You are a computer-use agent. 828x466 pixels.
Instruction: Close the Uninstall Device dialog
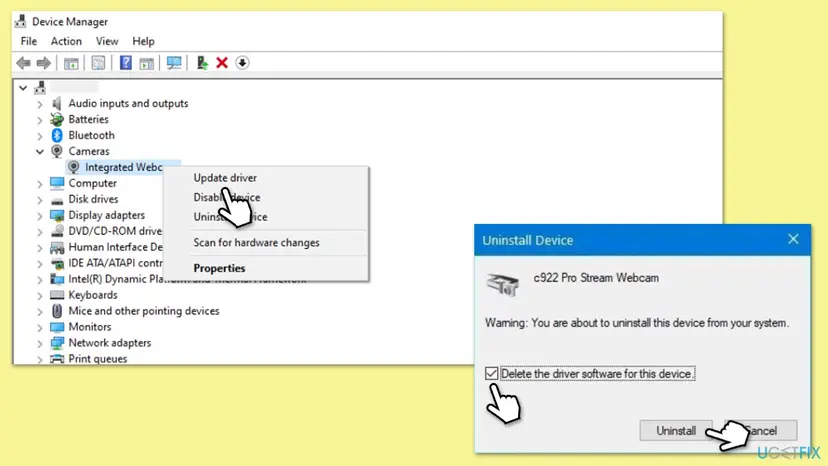coord(793,239)
